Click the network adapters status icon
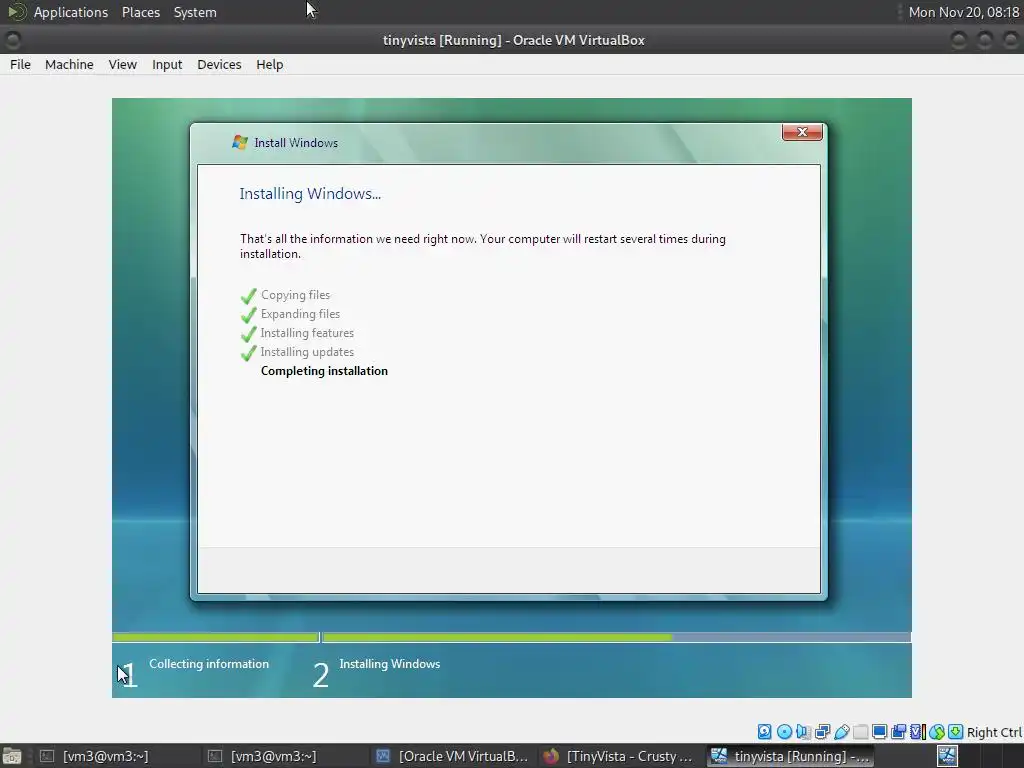The height and width of the screenshot is (768, 1024). point(822,732)
